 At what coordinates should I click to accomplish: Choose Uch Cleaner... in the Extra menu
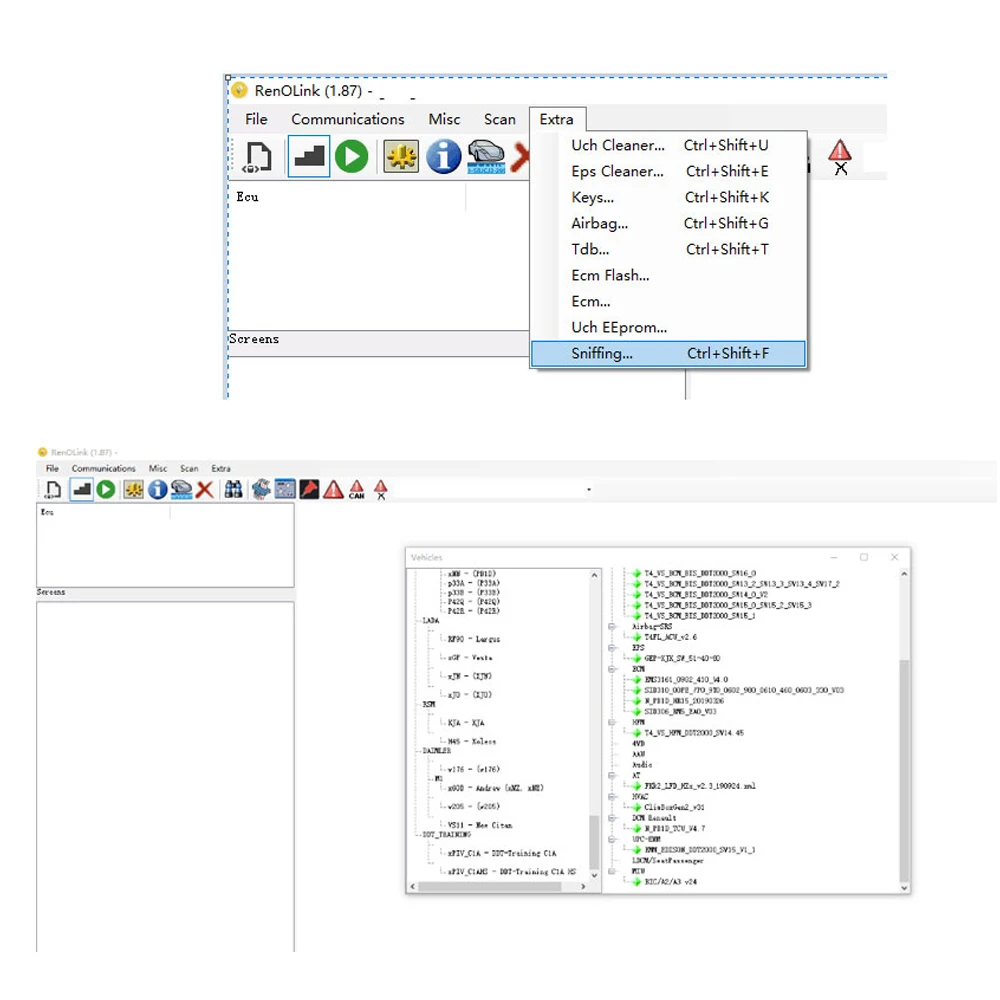tap(668, 145)
